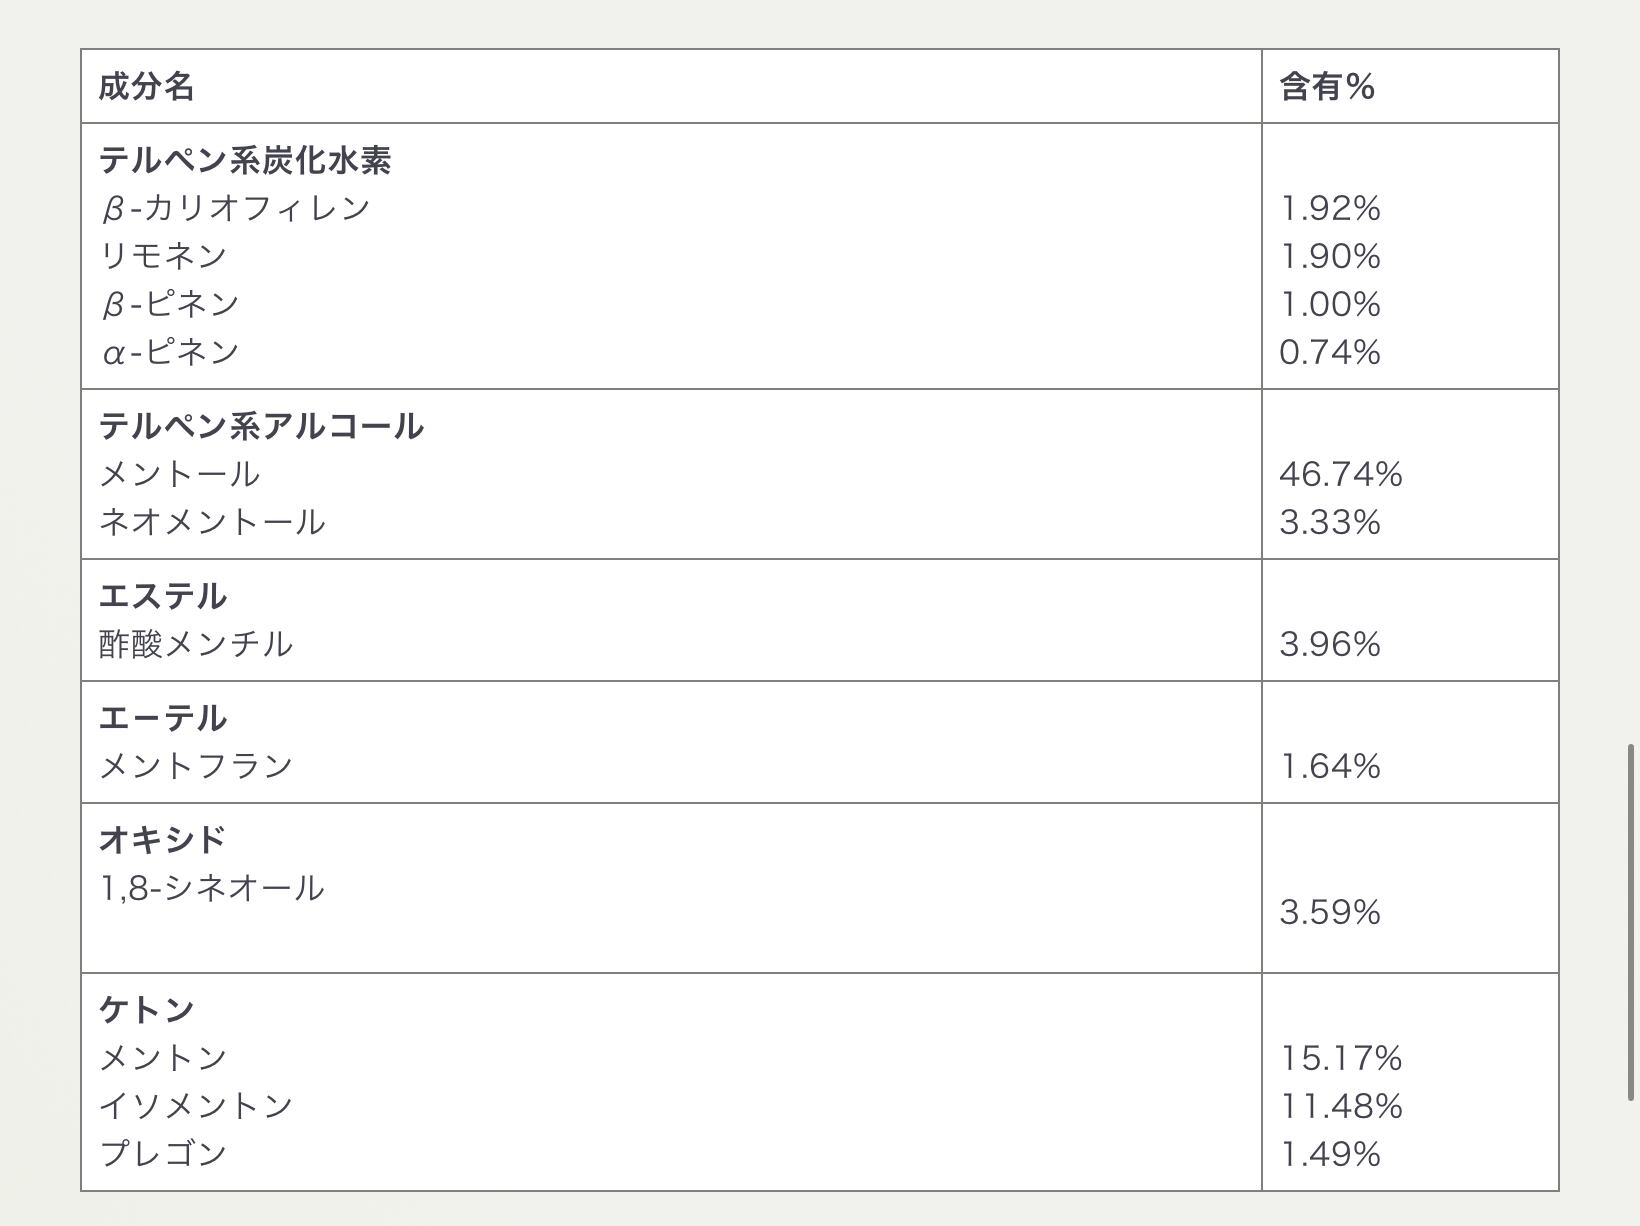Click the 3.59% value
The width and height of the screenshot is (1640, 1226).
click(1330, 912)
